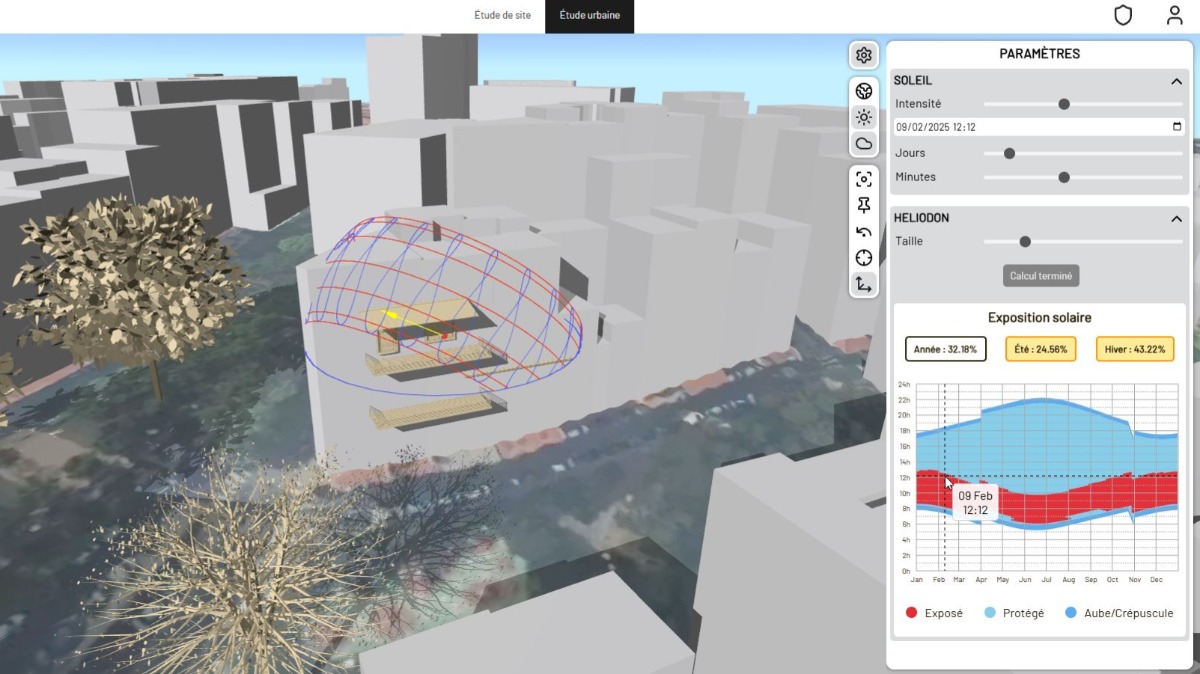Viewport: 1200px width, 674px height.
Task: Select the Étude urbaine tab
Action: tap(589, 16)
